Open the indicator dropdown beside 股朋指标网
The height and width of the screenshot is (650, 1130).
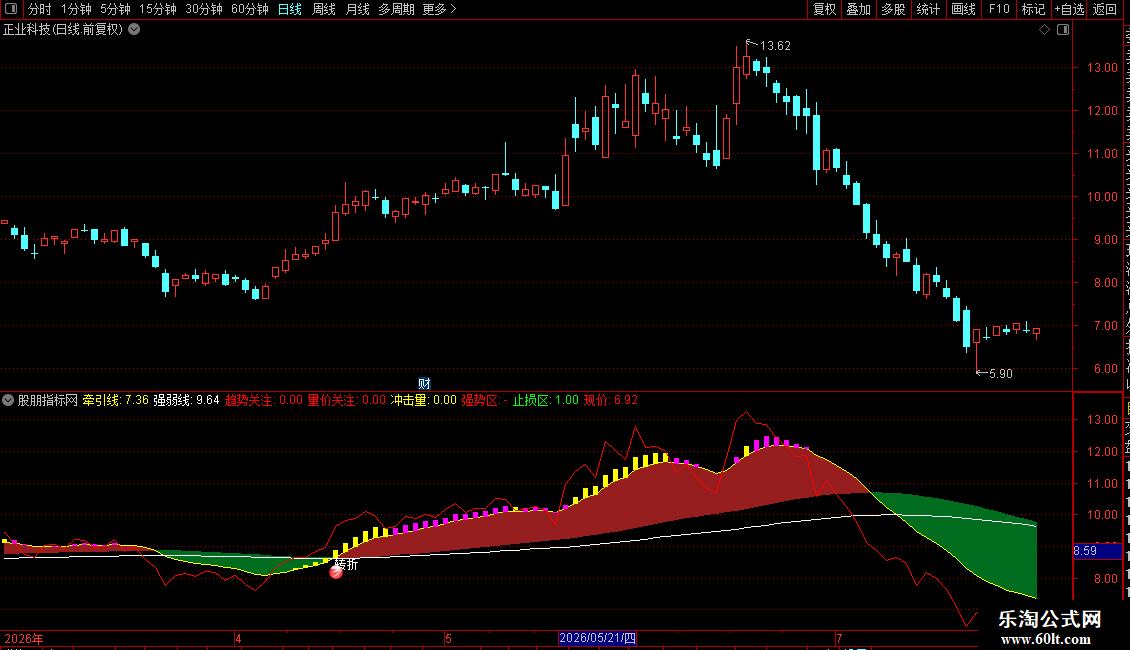(8, 400)
